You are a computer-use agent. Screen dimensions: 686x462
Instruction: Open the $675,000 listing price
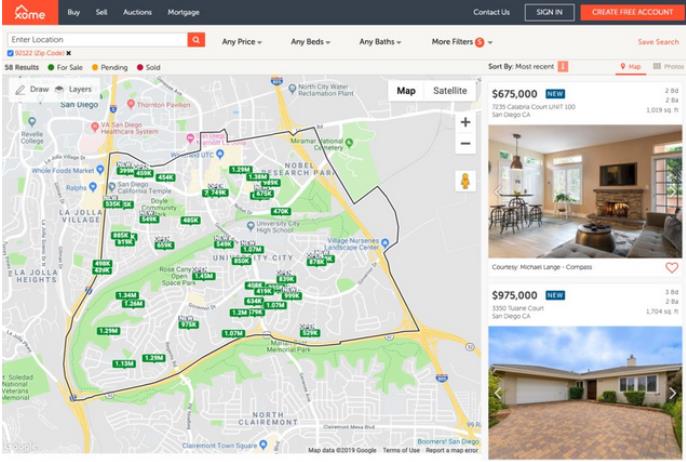[x=514, y=94]
